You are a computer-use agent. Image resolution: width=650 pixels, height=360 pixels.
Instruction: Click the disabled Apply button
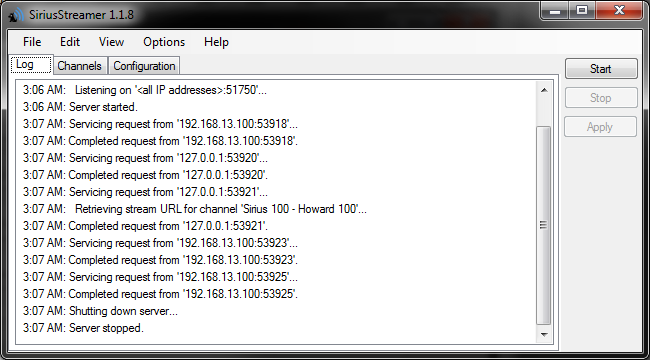[600, 126]
